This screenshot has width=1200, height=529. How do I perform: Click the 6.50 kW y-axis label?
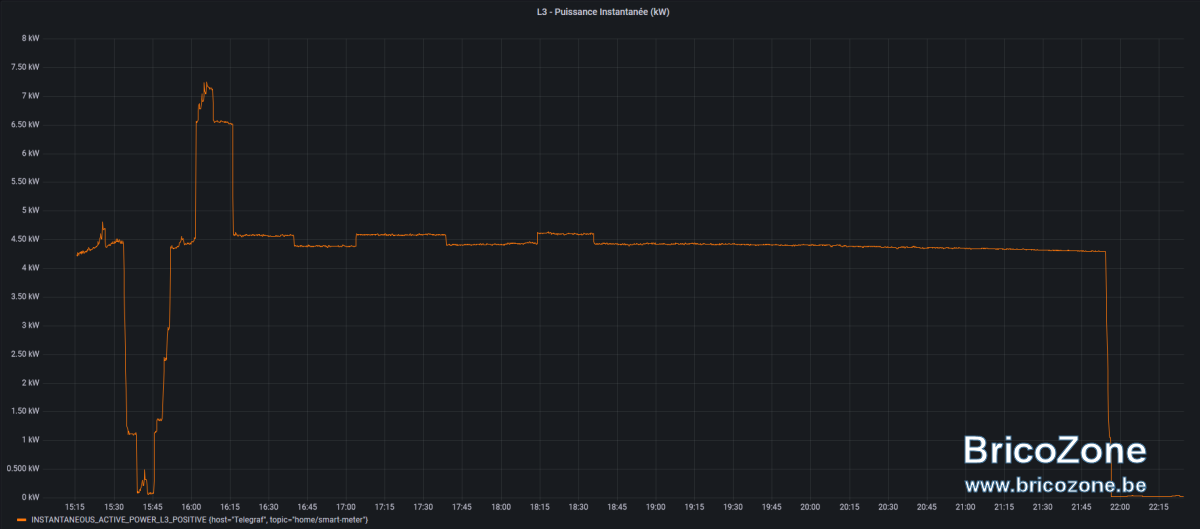coord(25,125)
